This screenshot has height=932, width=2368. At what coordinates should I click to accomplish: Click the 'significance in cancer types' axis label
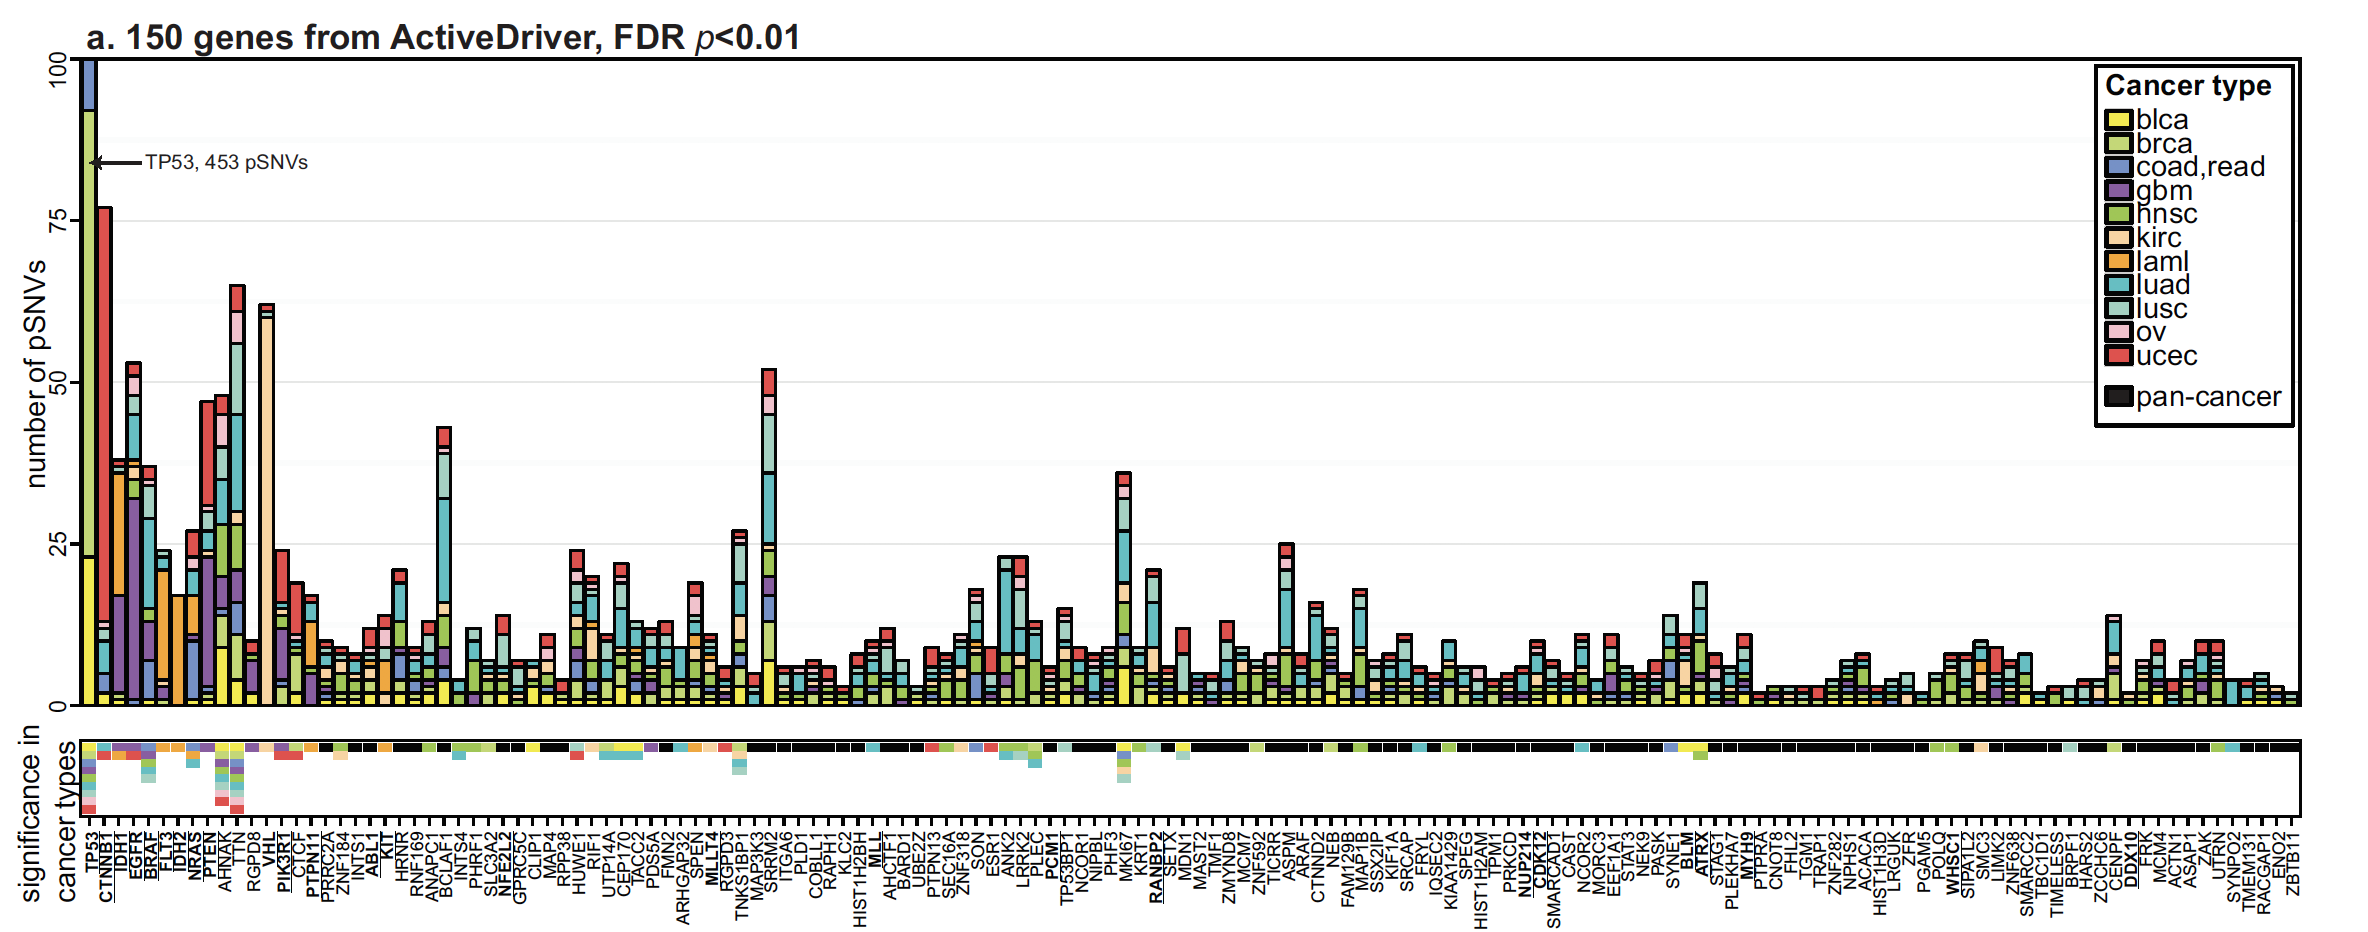tap(48, 814)
